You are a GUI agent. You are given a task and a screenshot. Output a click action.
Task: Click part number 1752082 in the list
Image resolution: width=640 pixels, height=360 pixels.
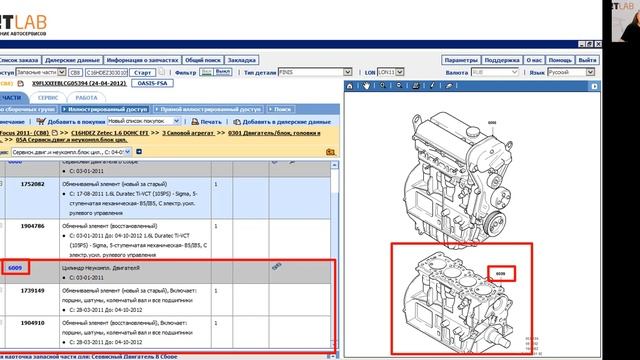[32, 184]
